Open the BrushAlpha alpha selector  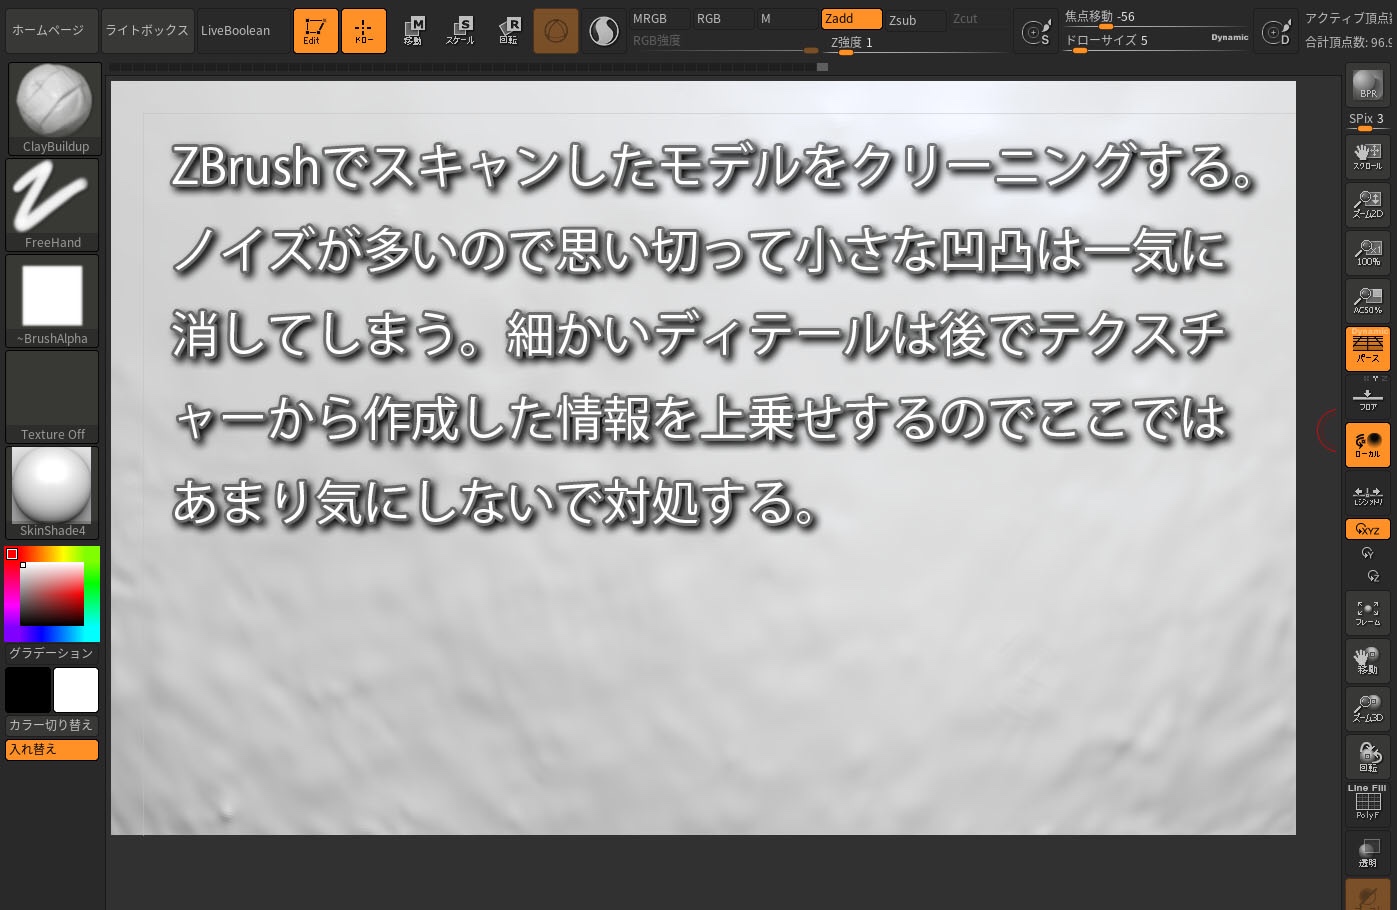pyautogui.click(x=54, y=301)
